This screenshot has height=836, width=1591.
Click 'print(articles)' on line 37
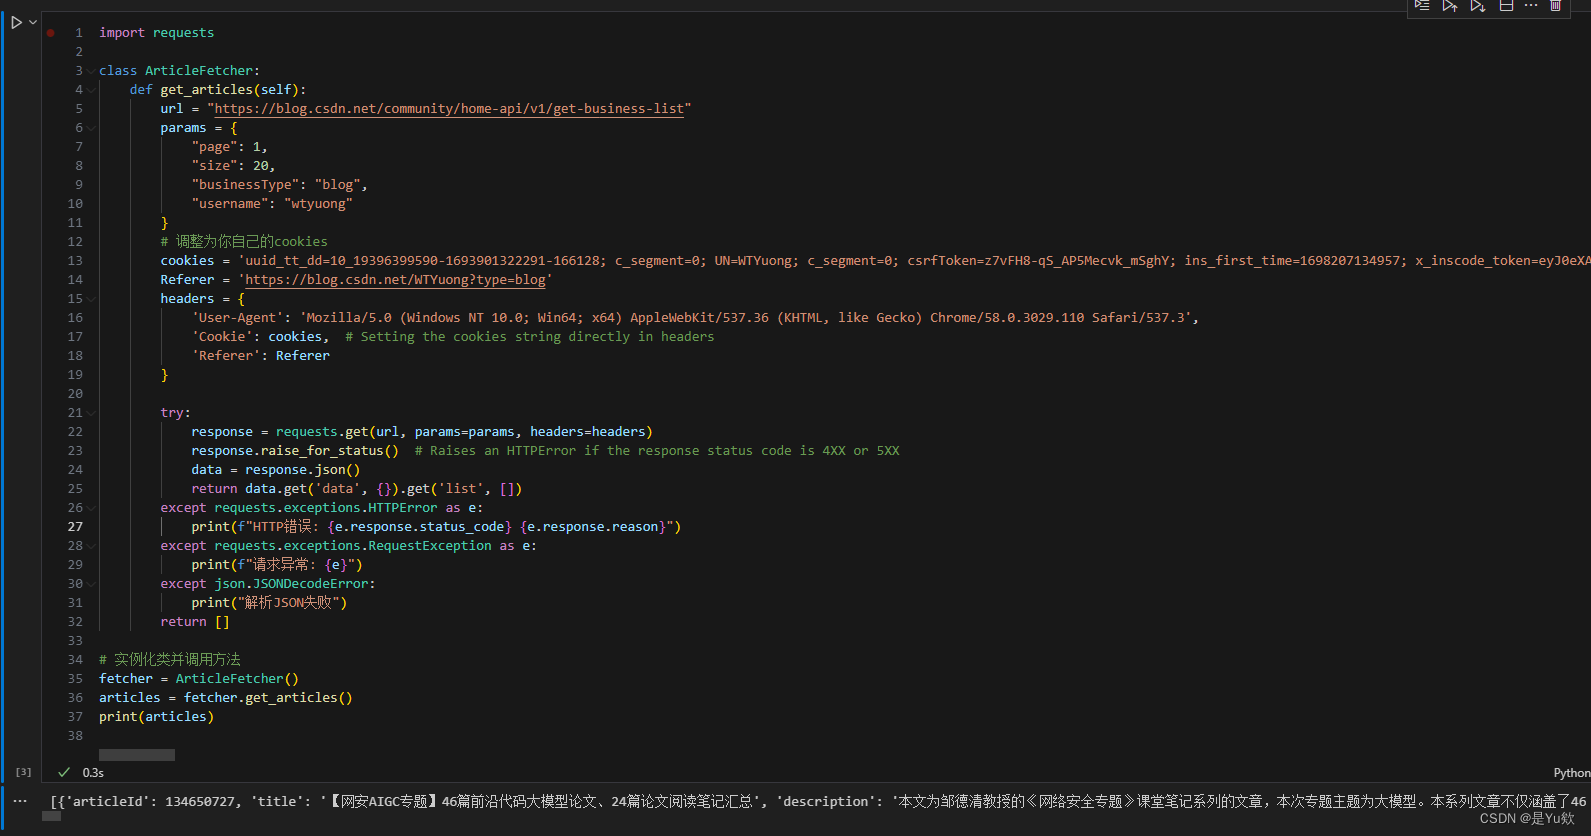point(156,717)
